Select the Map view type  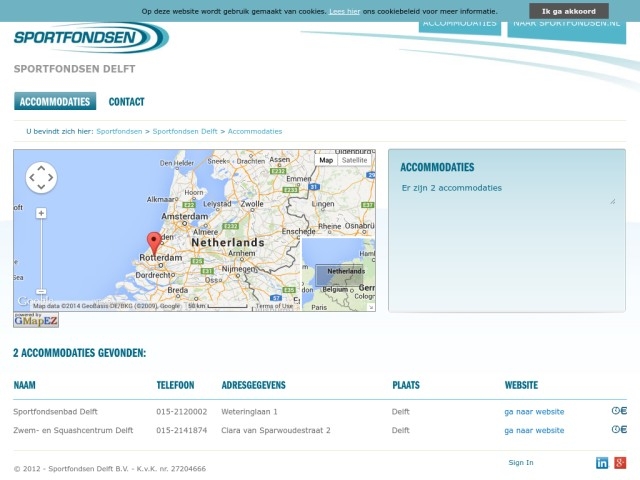(x=326, y=160)
